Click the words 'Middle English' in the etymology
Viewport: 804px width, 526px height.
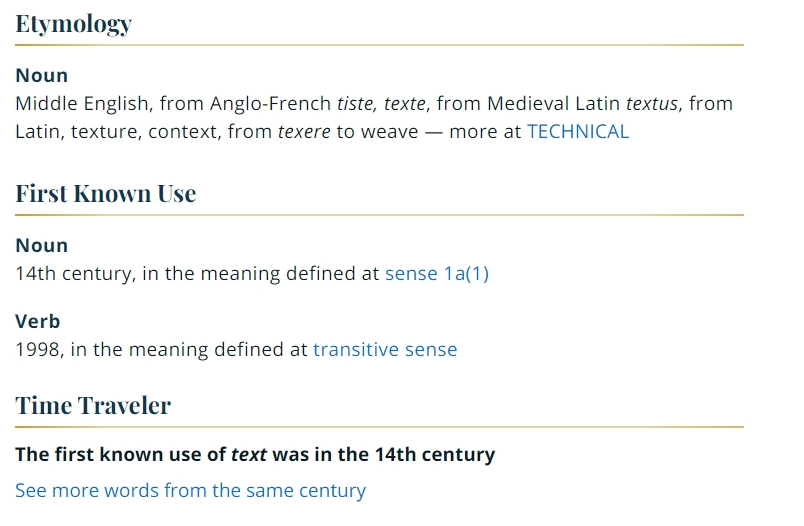(84, 104)
